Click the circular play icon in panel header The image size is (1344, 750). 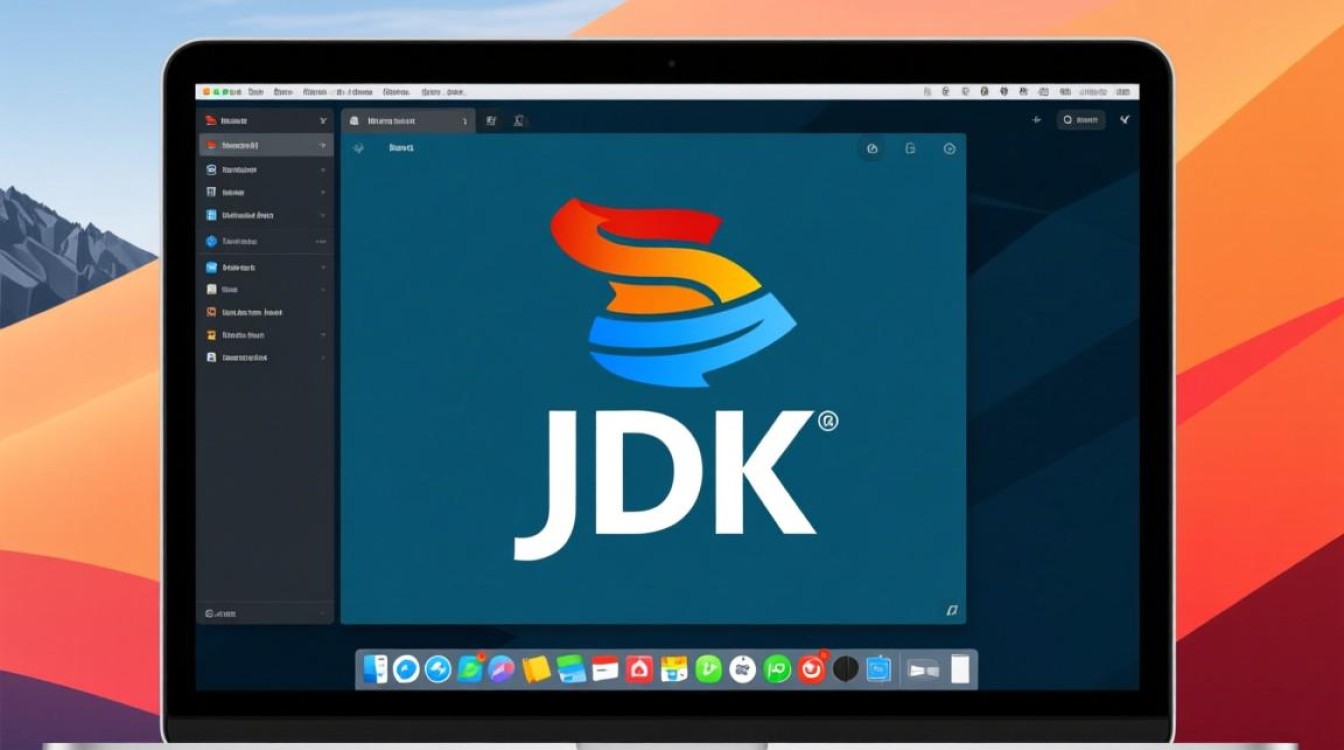[949, 149]
